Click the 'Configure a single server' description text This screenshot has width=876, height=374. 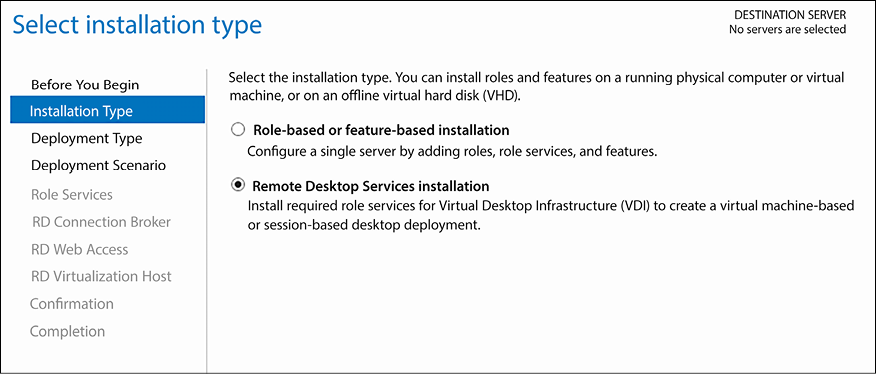tap(451, 152)
